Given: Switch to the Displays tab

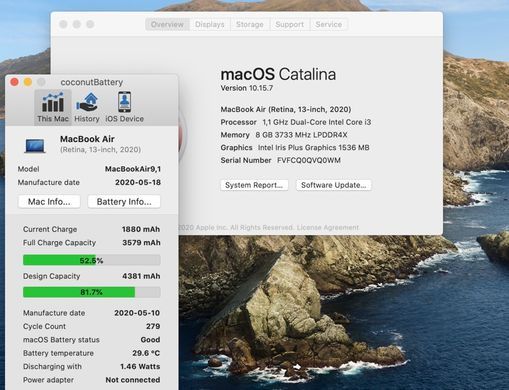Looking at the screenshot, I should (210, 24).
